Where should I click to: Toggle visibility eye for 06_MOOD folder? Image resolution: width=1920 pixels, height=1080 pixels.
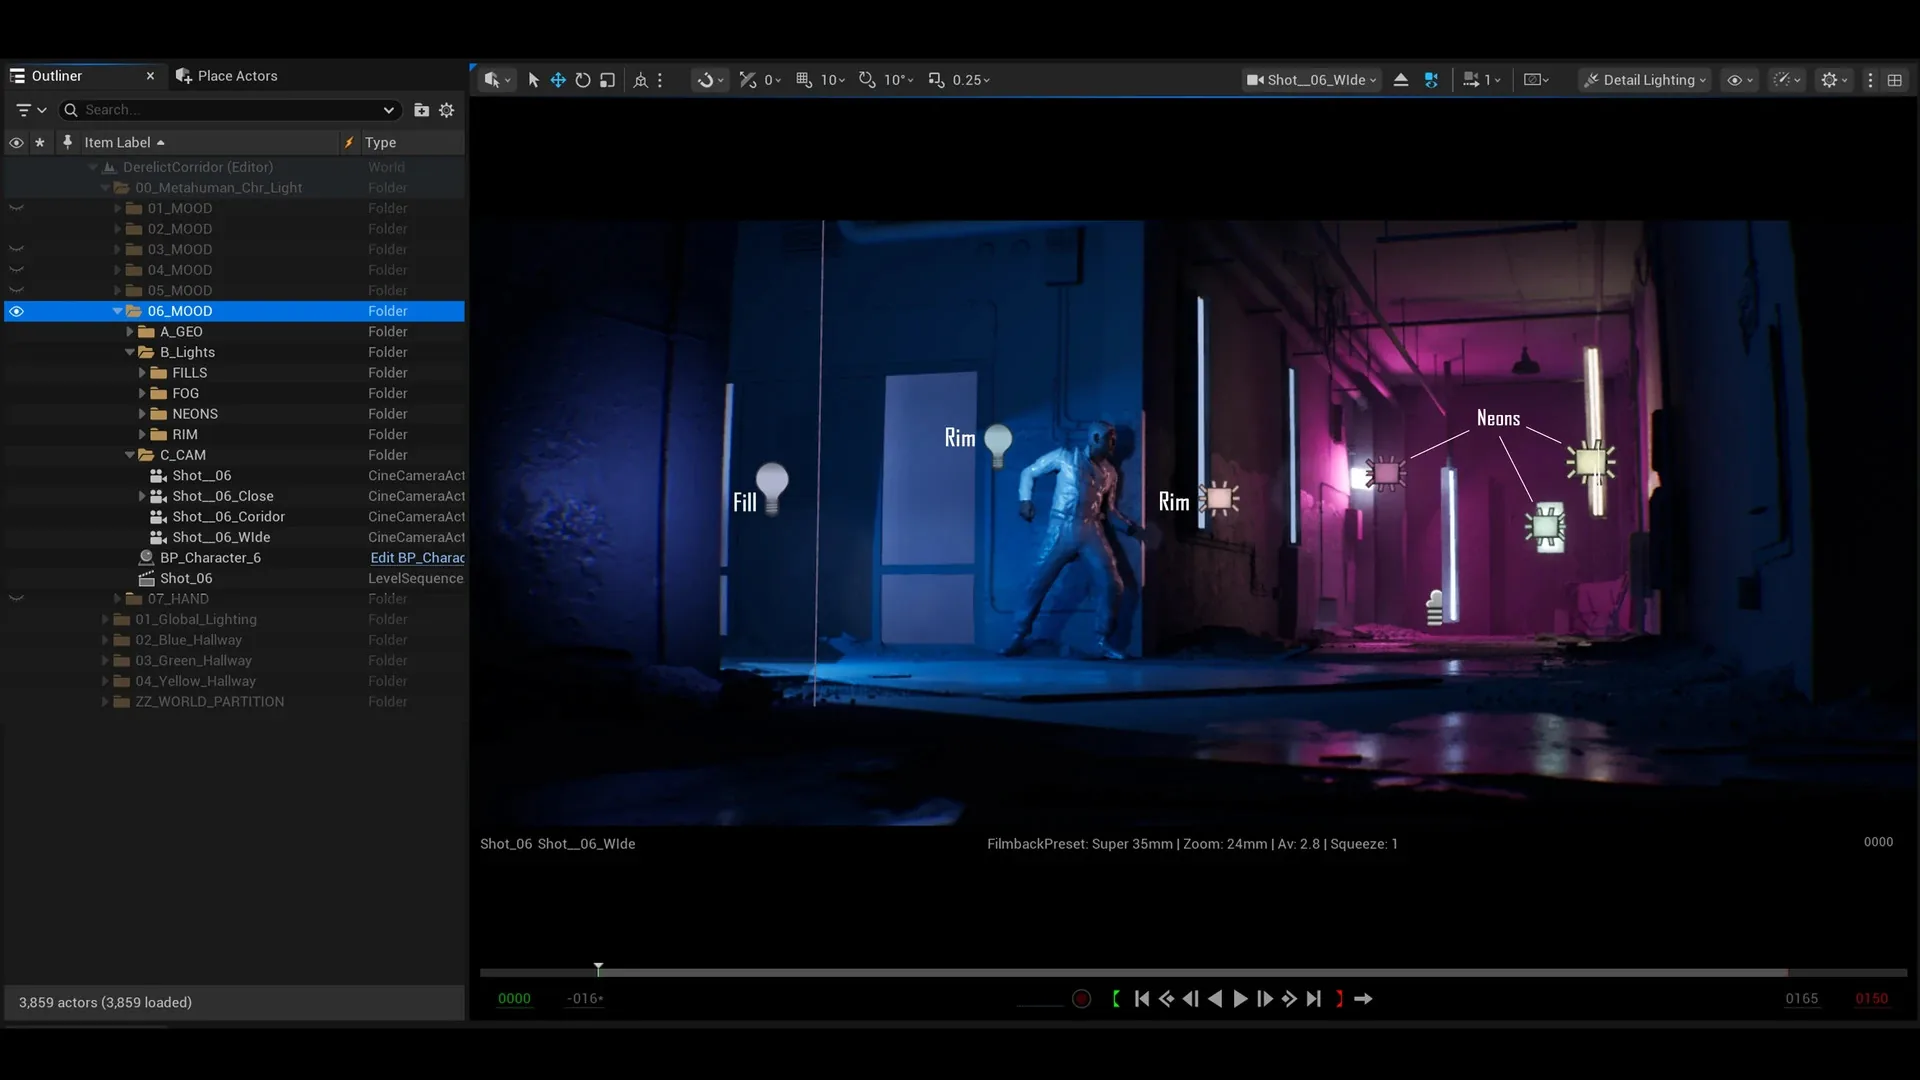16,311
